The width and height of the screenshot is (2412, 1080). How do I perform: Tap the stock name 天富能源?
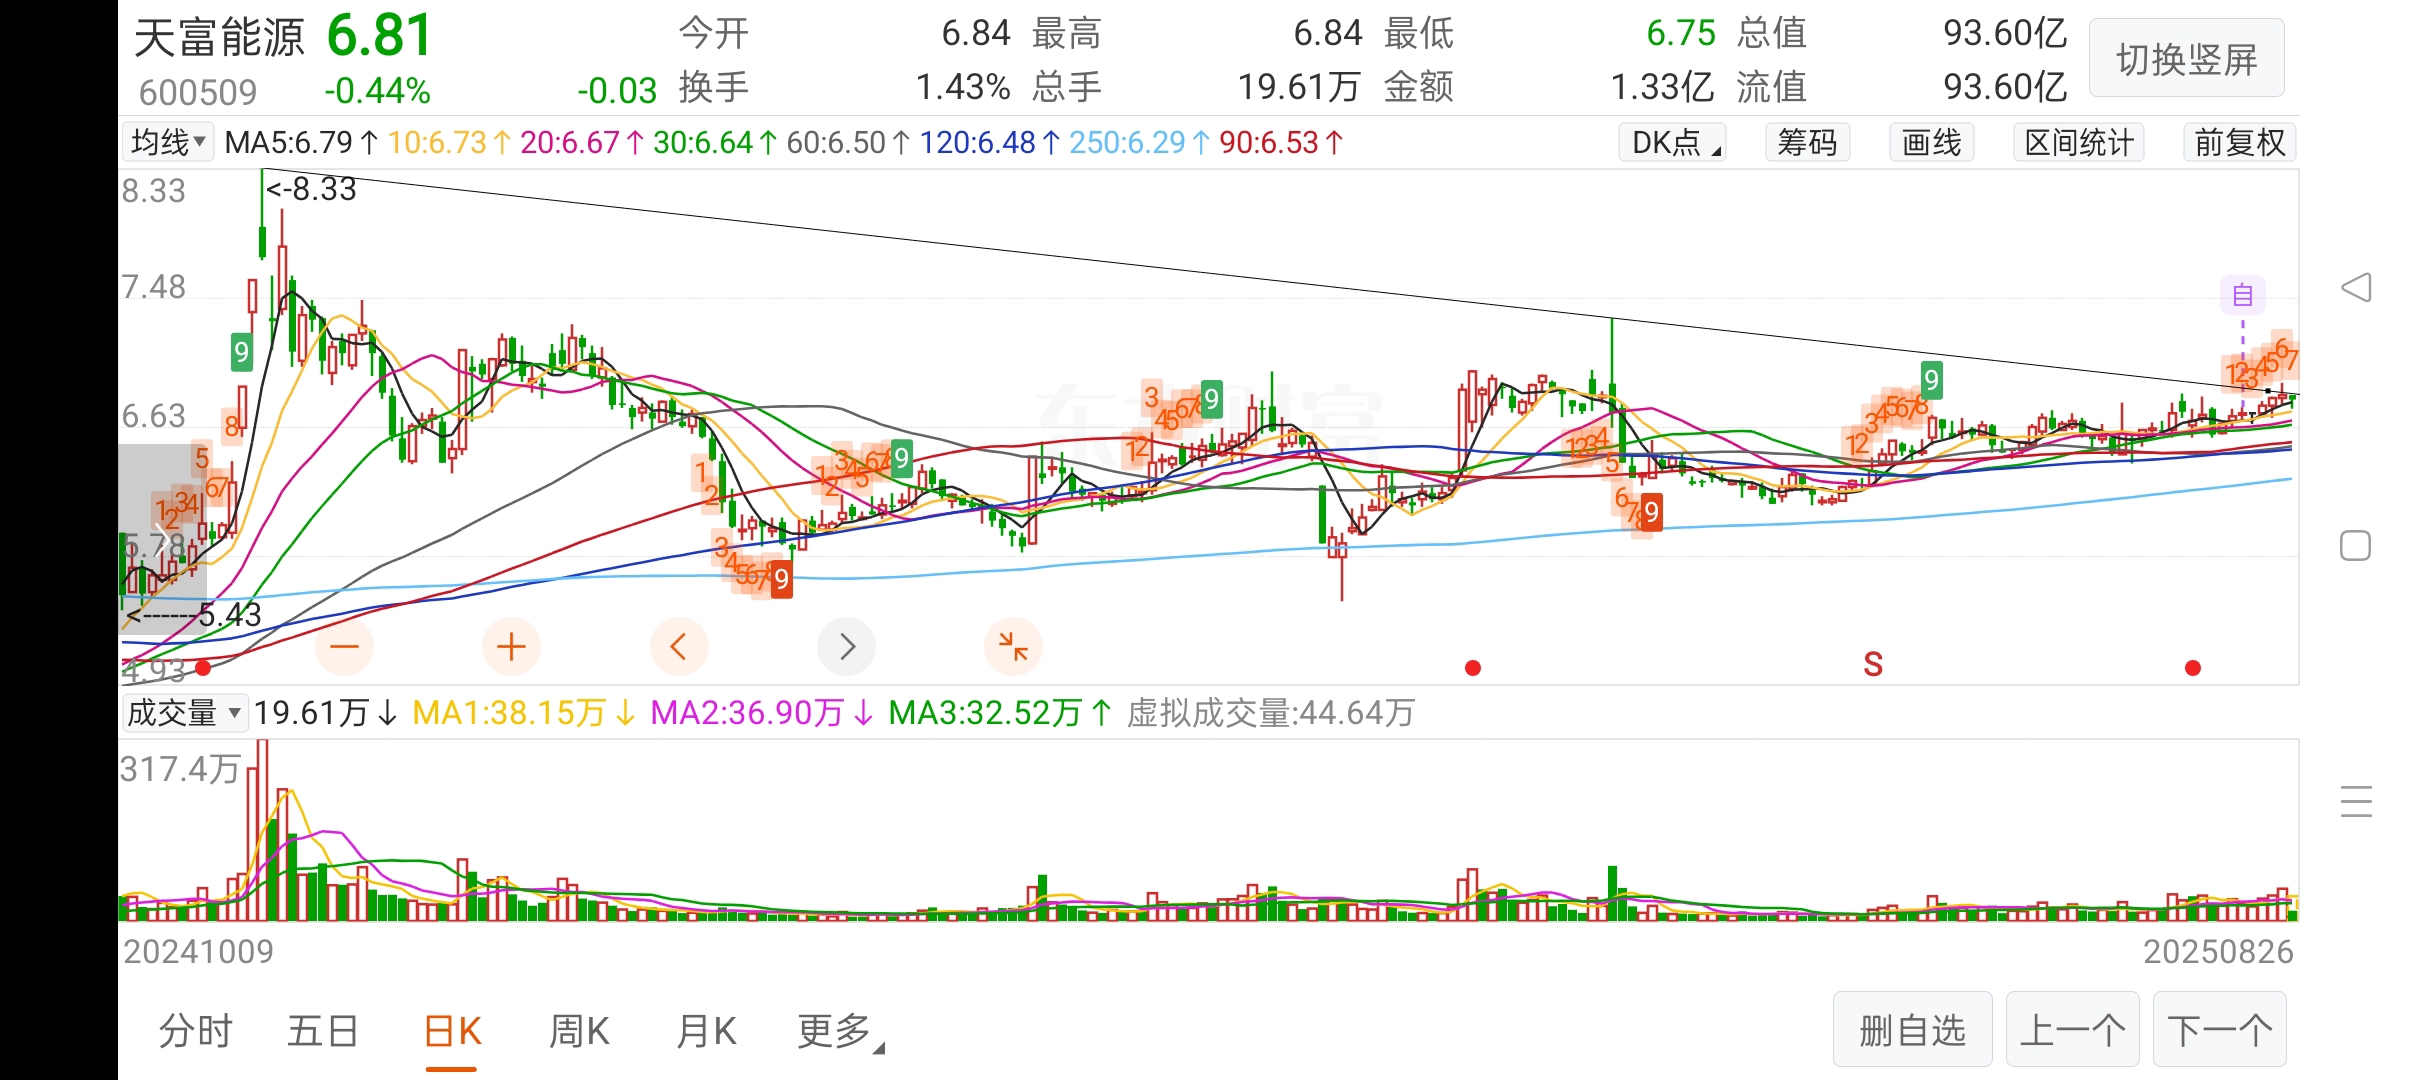tap(219, 38)
